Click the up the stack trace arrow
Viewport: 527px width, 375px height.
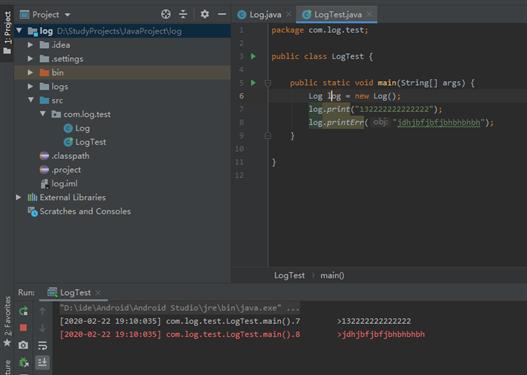pos(43,311)
